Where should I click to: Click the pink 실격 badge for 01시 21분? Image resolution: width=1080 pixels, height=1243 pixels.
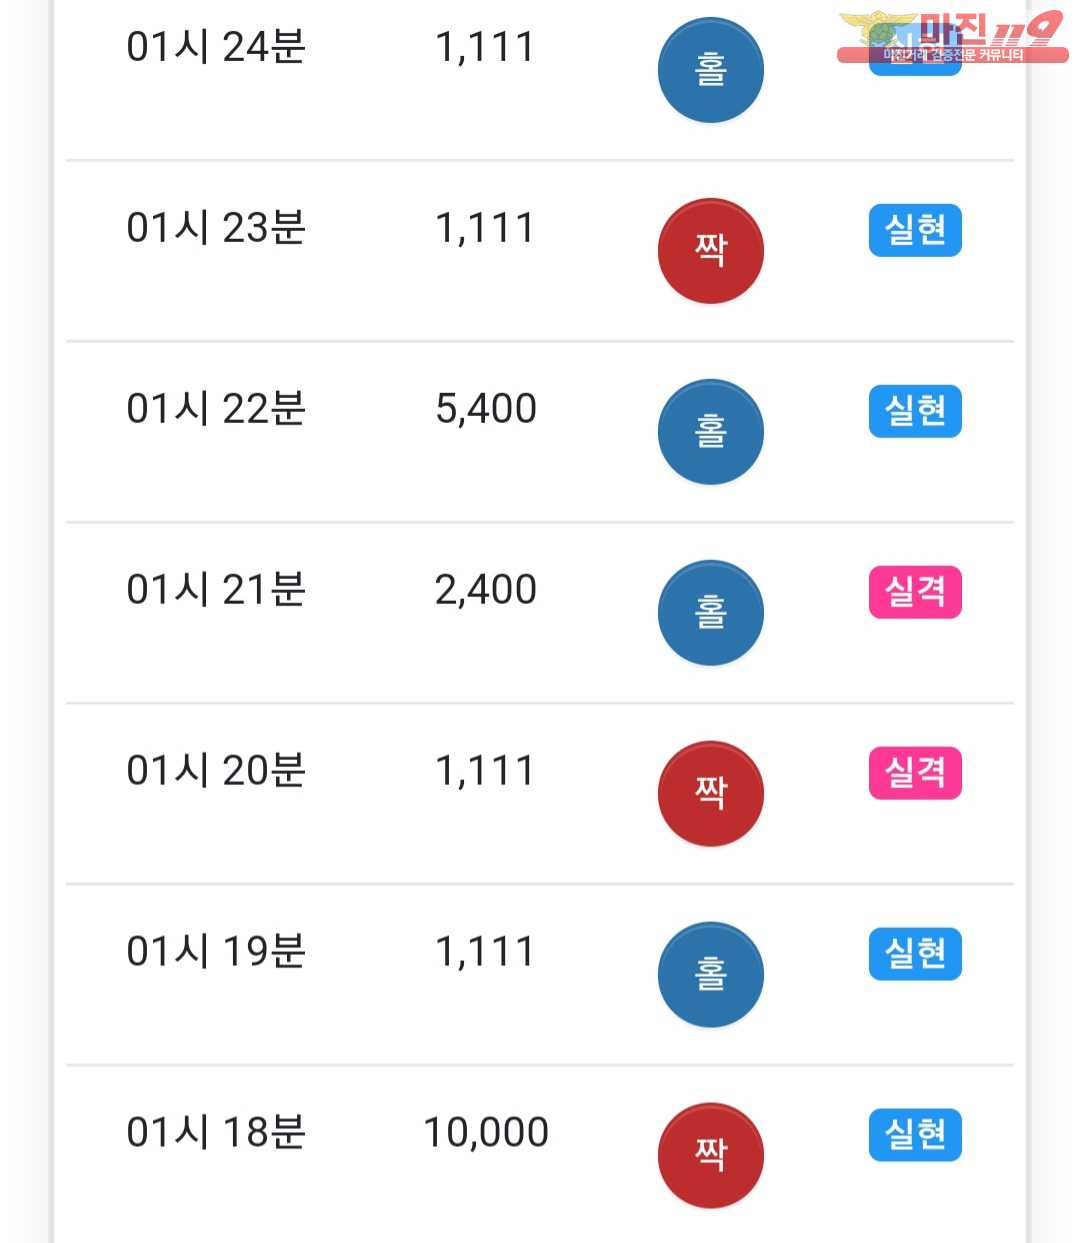(915, 592)
